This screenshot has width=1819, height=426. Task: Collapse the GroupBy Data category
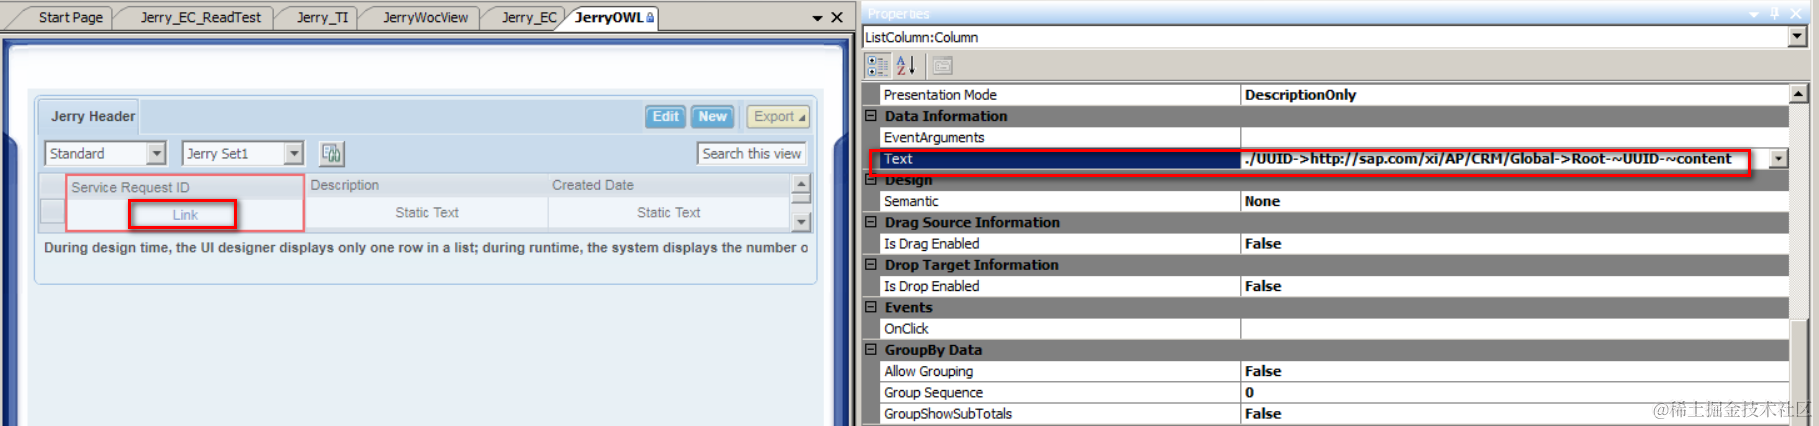coord(871,350)
